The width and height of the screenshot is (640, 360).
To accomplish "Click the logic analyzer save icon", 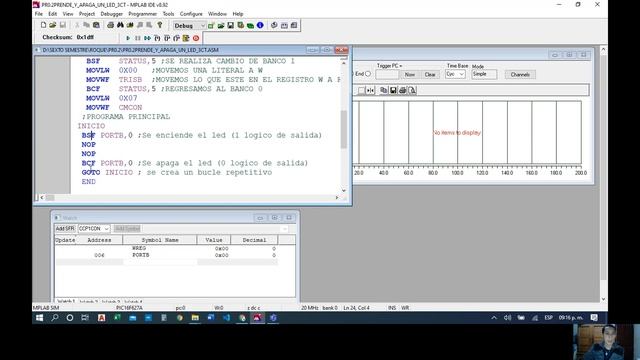I will tap(393, 90).
